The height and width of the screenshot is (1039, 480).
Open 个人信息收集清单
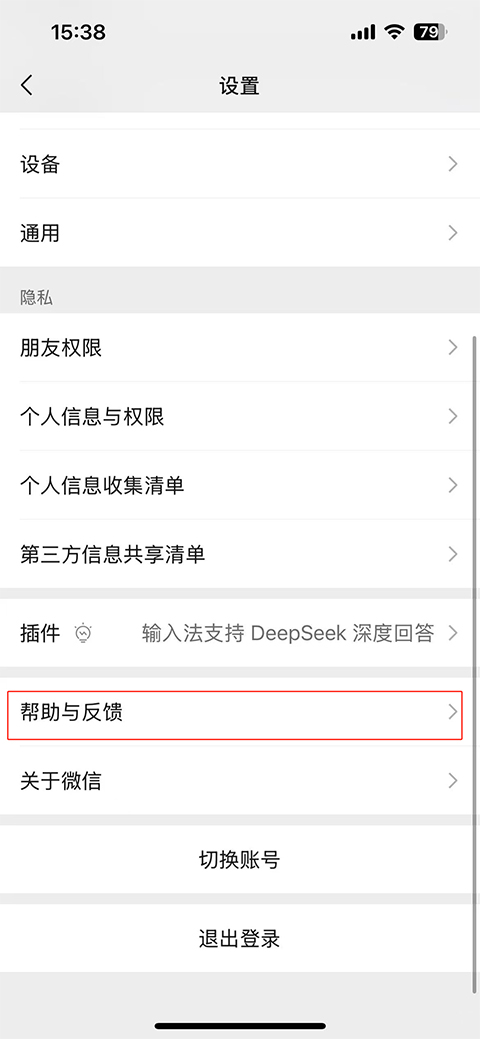pos(240,485)
